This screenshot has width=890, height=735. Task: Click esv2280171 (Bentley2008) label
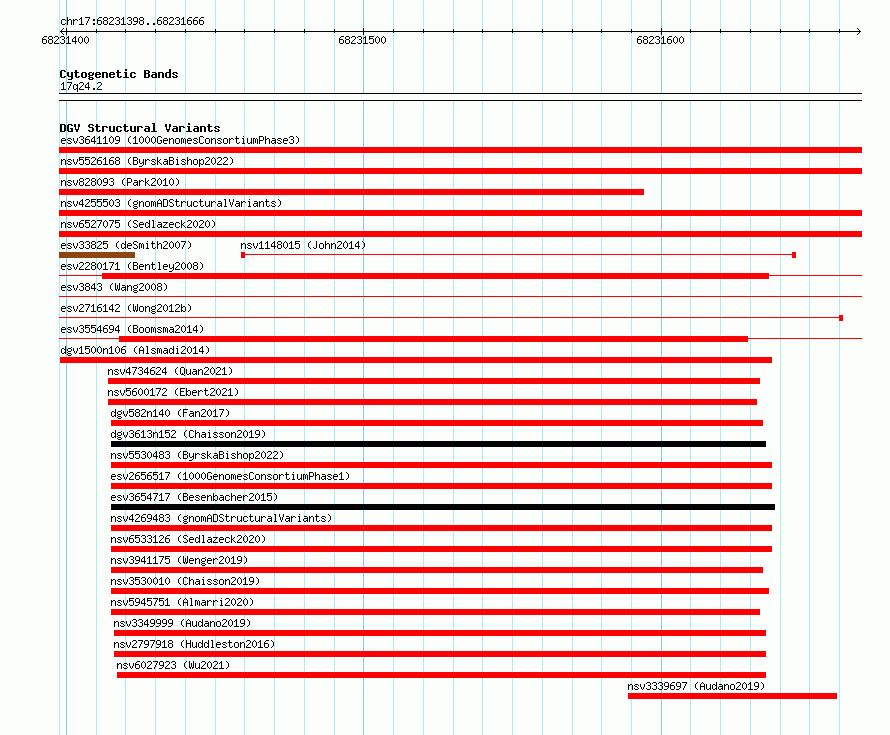pos(132,266)
